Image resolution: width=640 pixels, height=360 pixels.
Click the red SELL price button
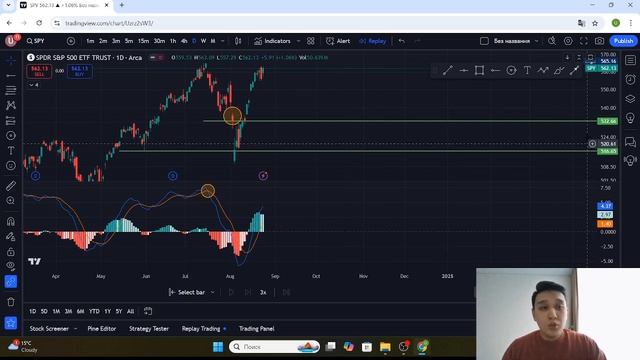pyautogui.click(x=39, y=71)
